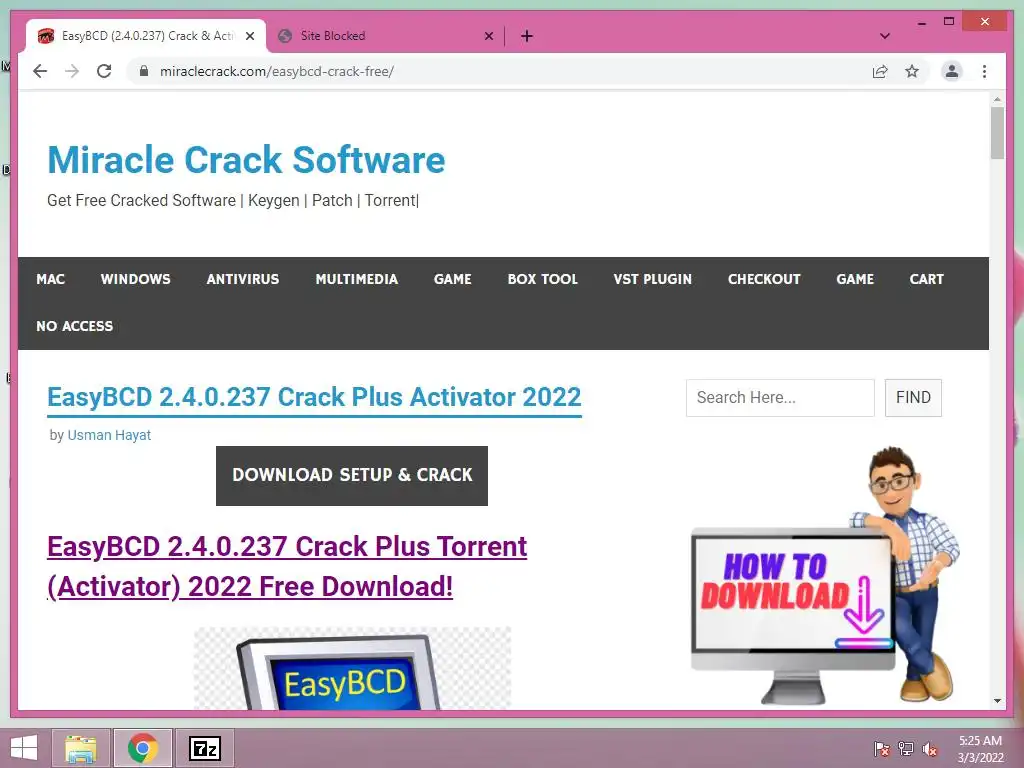The image size is (1024, 768).
Task: Open Action Center flag tray icon
Action: click(881, 748)
